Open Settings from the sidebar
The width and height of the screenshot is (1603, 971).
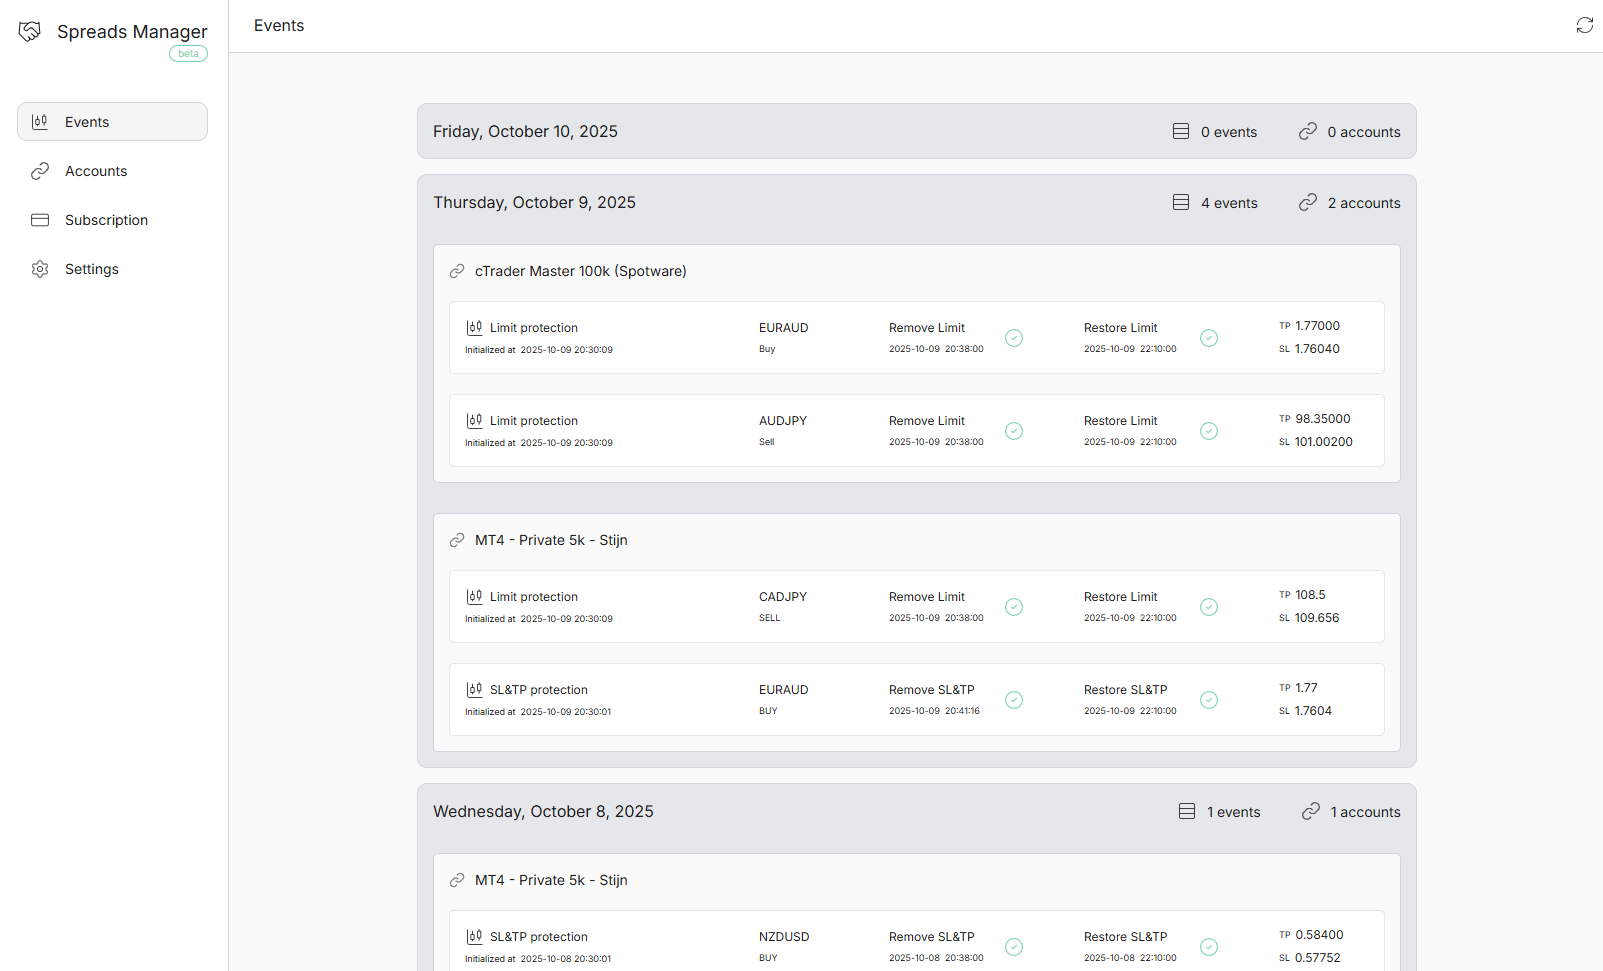click(x=91, y=269)
